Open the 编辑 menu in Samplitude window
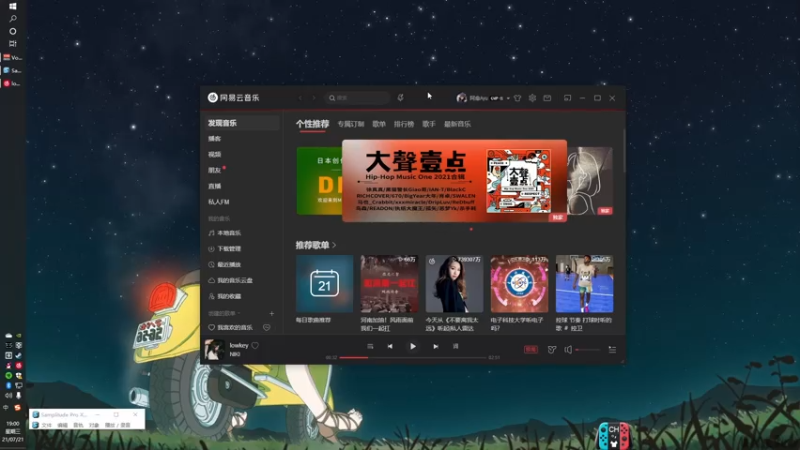The height and width of the screenshot is (450, 800). pyautogui.click(x=62, y=425)
